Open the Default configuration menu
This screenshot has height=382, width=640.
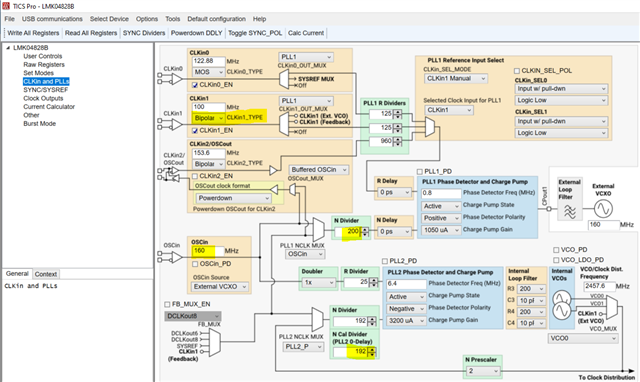pyautogui.click(x=216, y=19)
